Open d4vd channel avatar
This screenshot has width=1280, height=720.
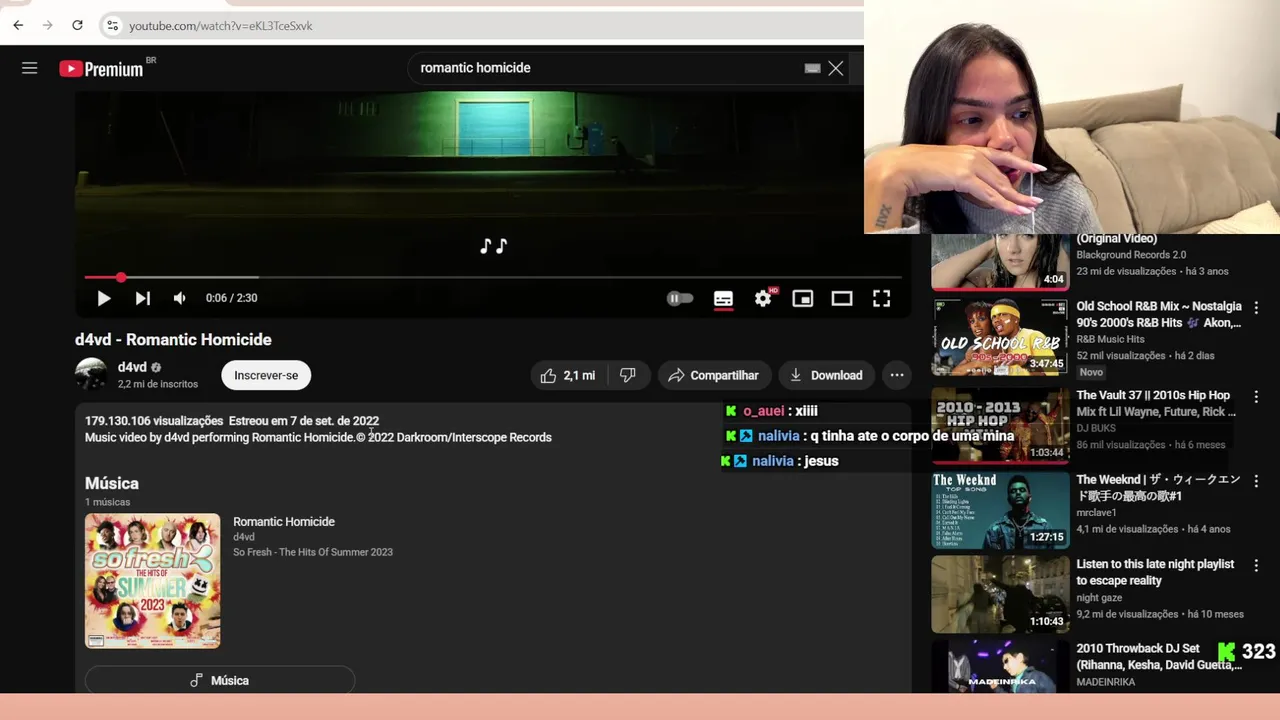click(91, 375)
